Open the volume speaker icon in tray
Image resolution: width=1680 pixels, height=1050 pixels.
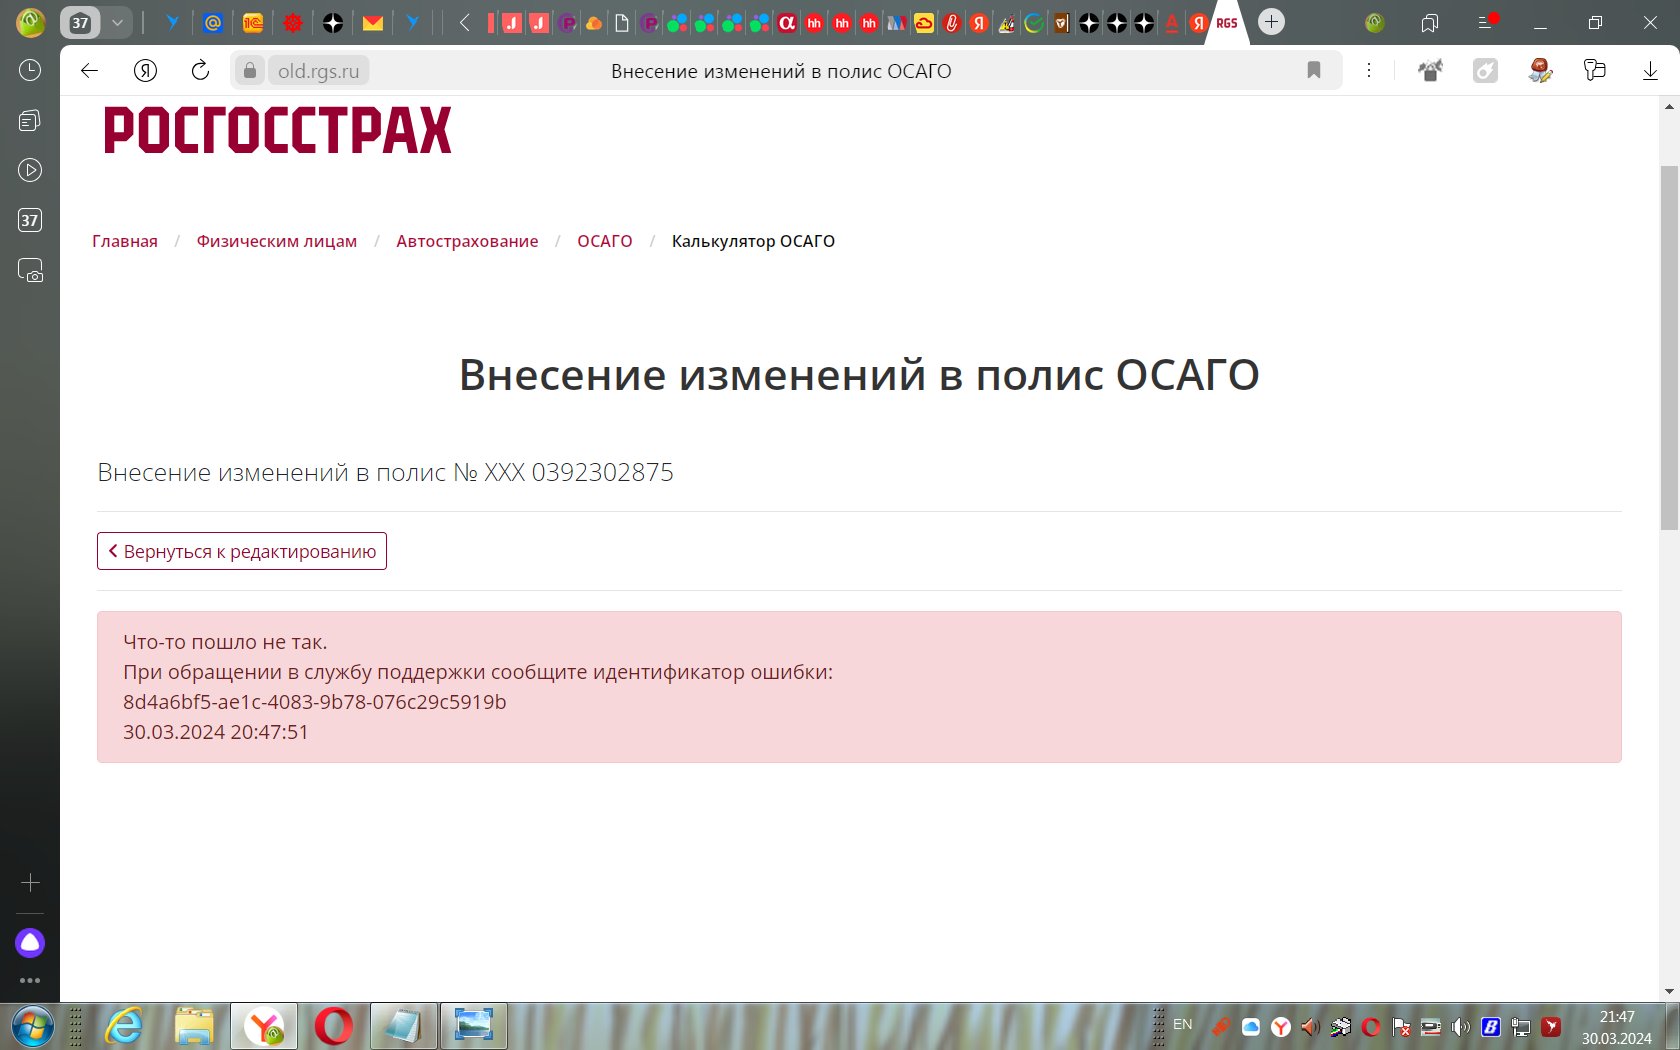click(1461, 1027)
